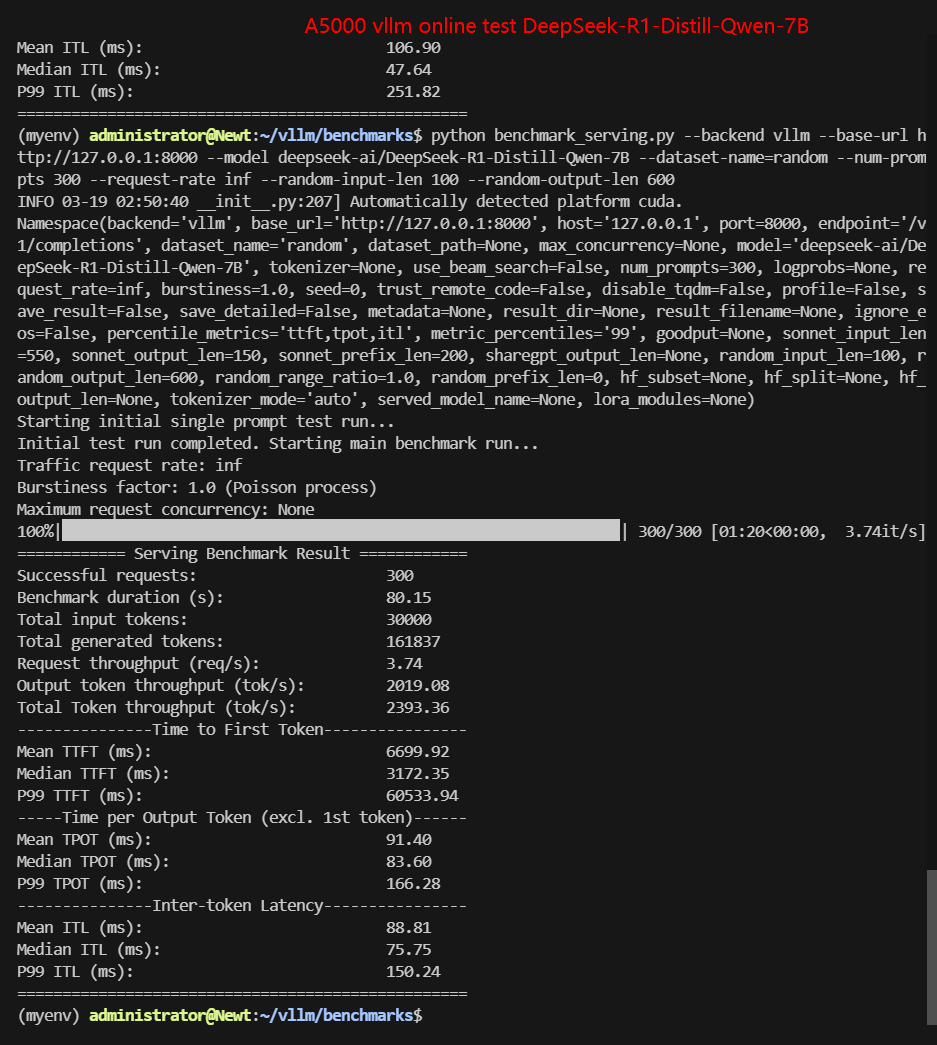Screen dimensions: 937x1045
Task: Click the 'Successful requests:' value 300
Action: [400, 575]
